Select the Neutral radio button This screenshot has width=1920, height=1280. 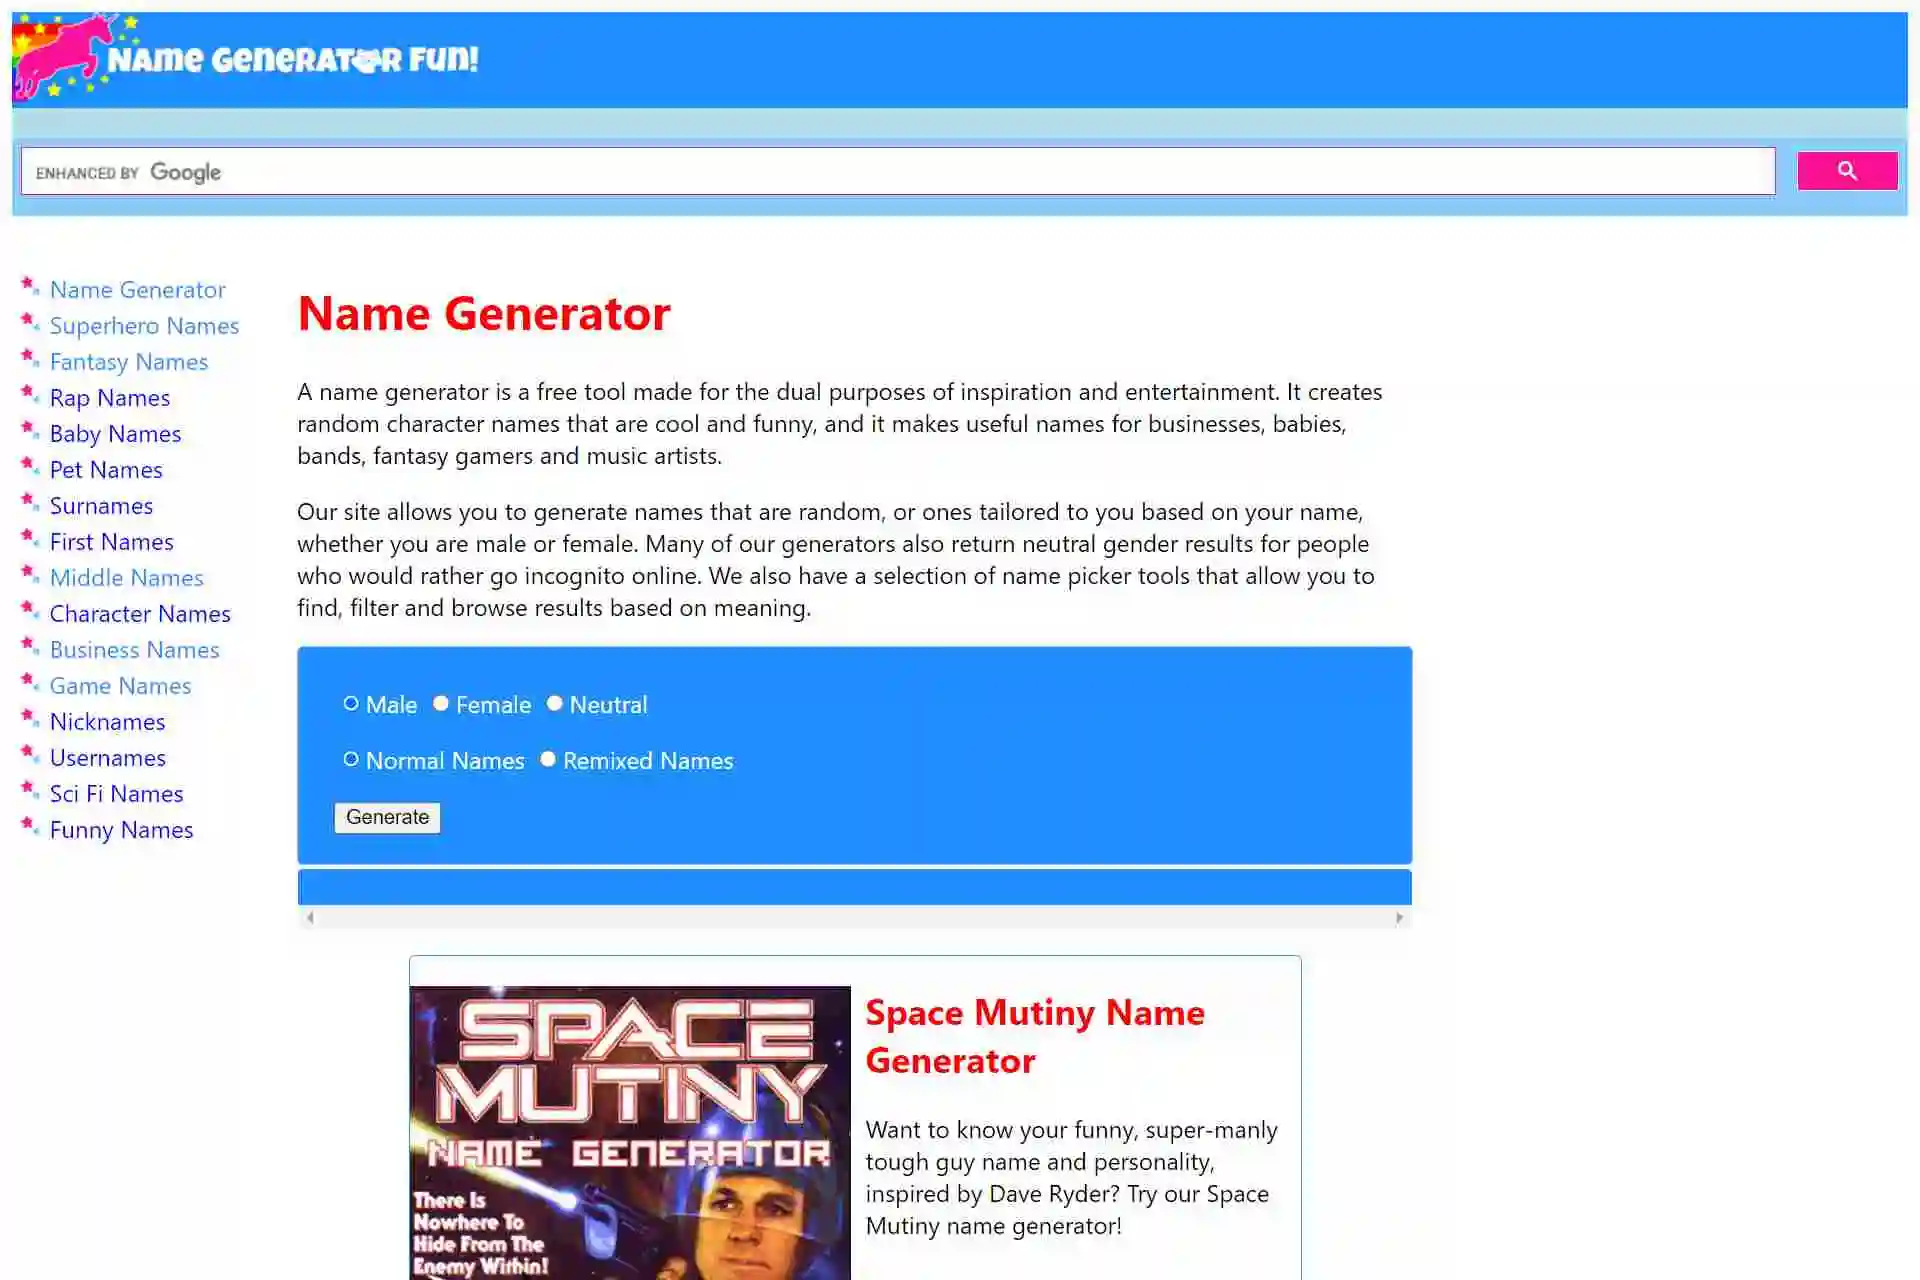coord(554,703)
